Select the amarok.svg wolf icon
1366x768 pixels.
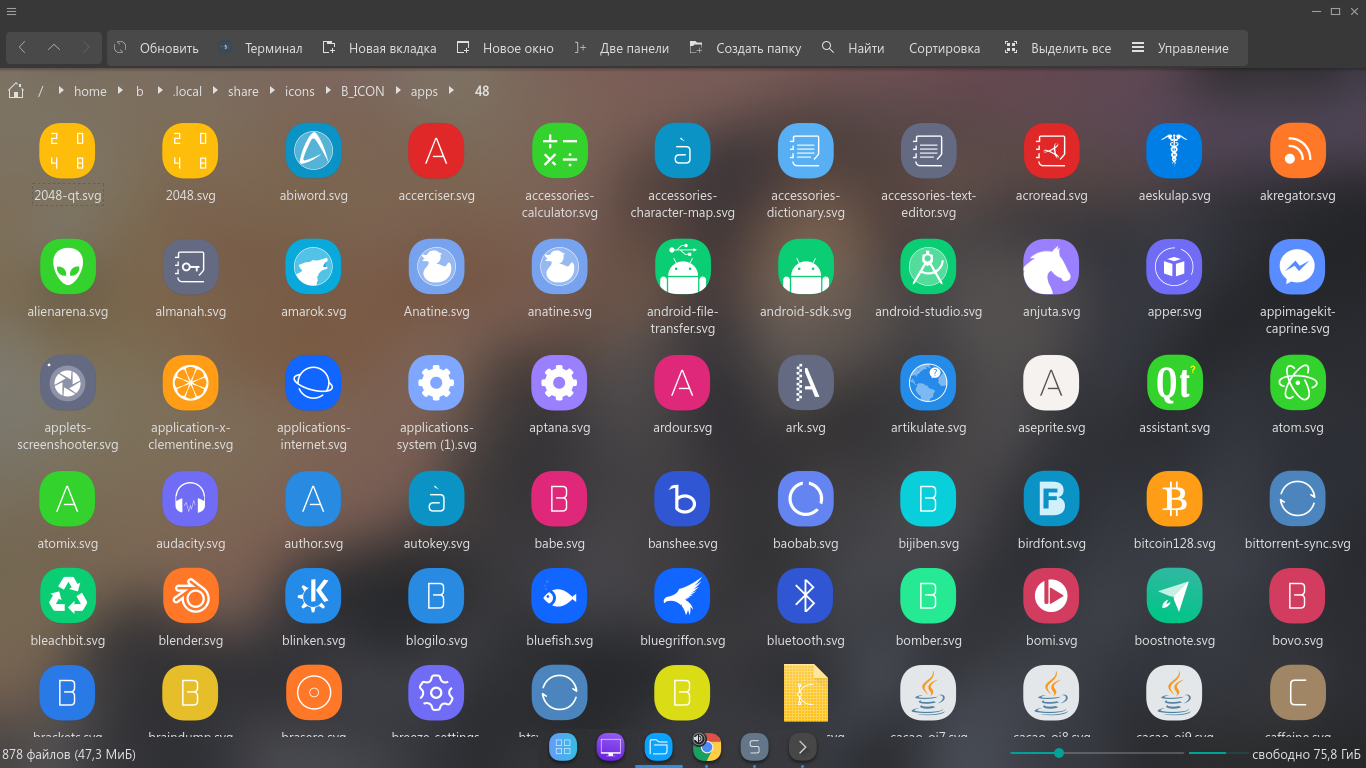pyautogui.click(x=313, y=267)
